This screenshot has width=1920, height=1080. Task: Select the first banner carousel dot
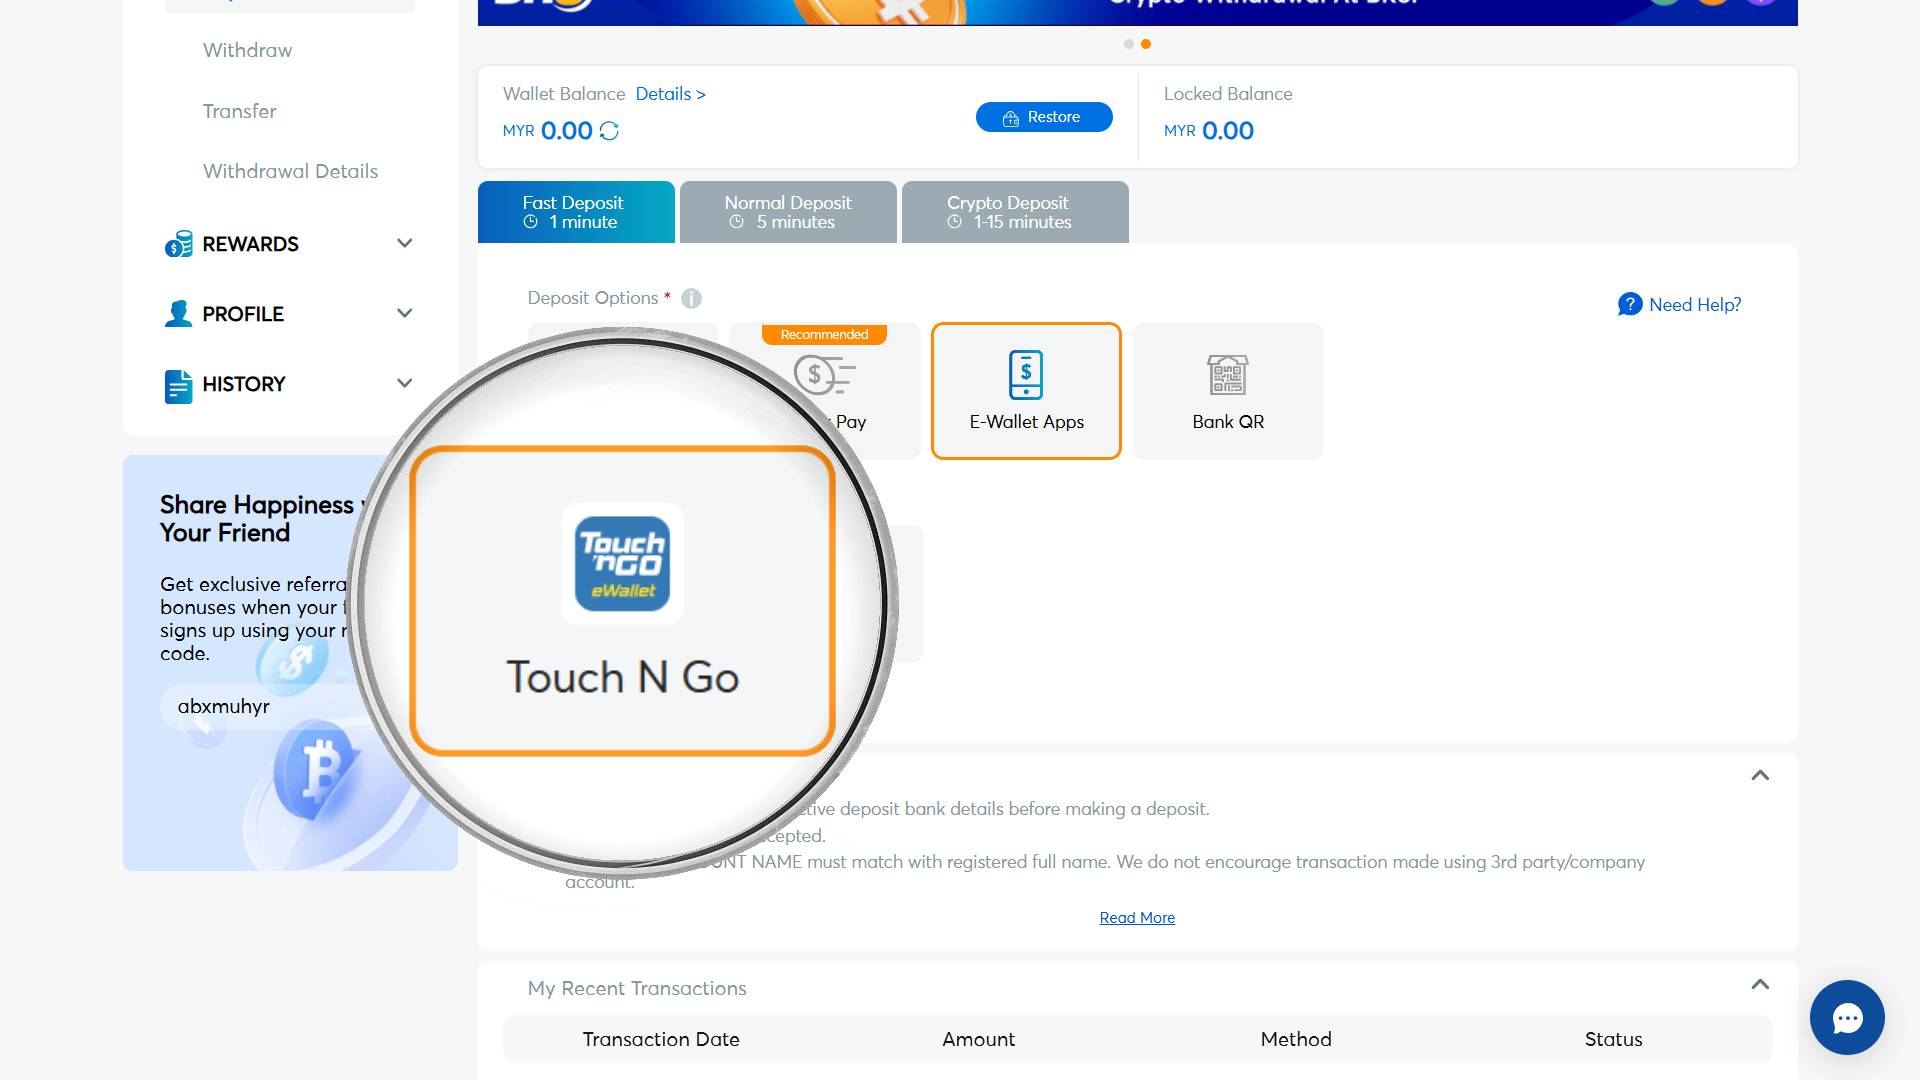1129,44
